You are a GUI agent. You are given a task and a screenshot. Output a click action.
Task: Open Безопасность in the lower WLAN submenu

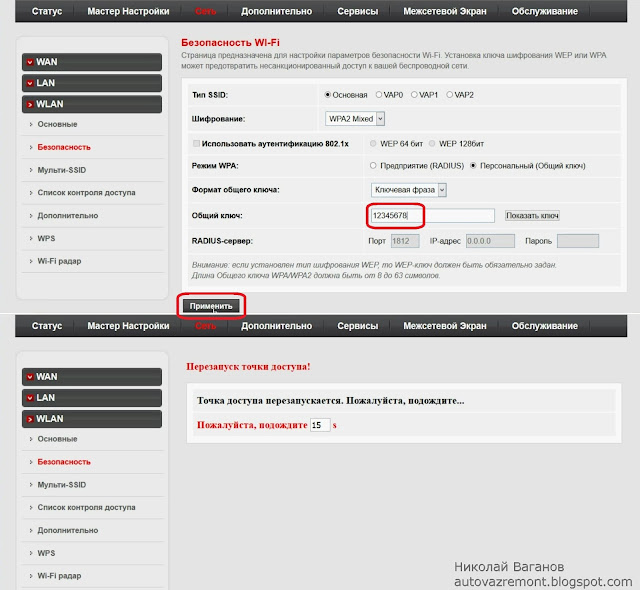[x=64, y=462]
